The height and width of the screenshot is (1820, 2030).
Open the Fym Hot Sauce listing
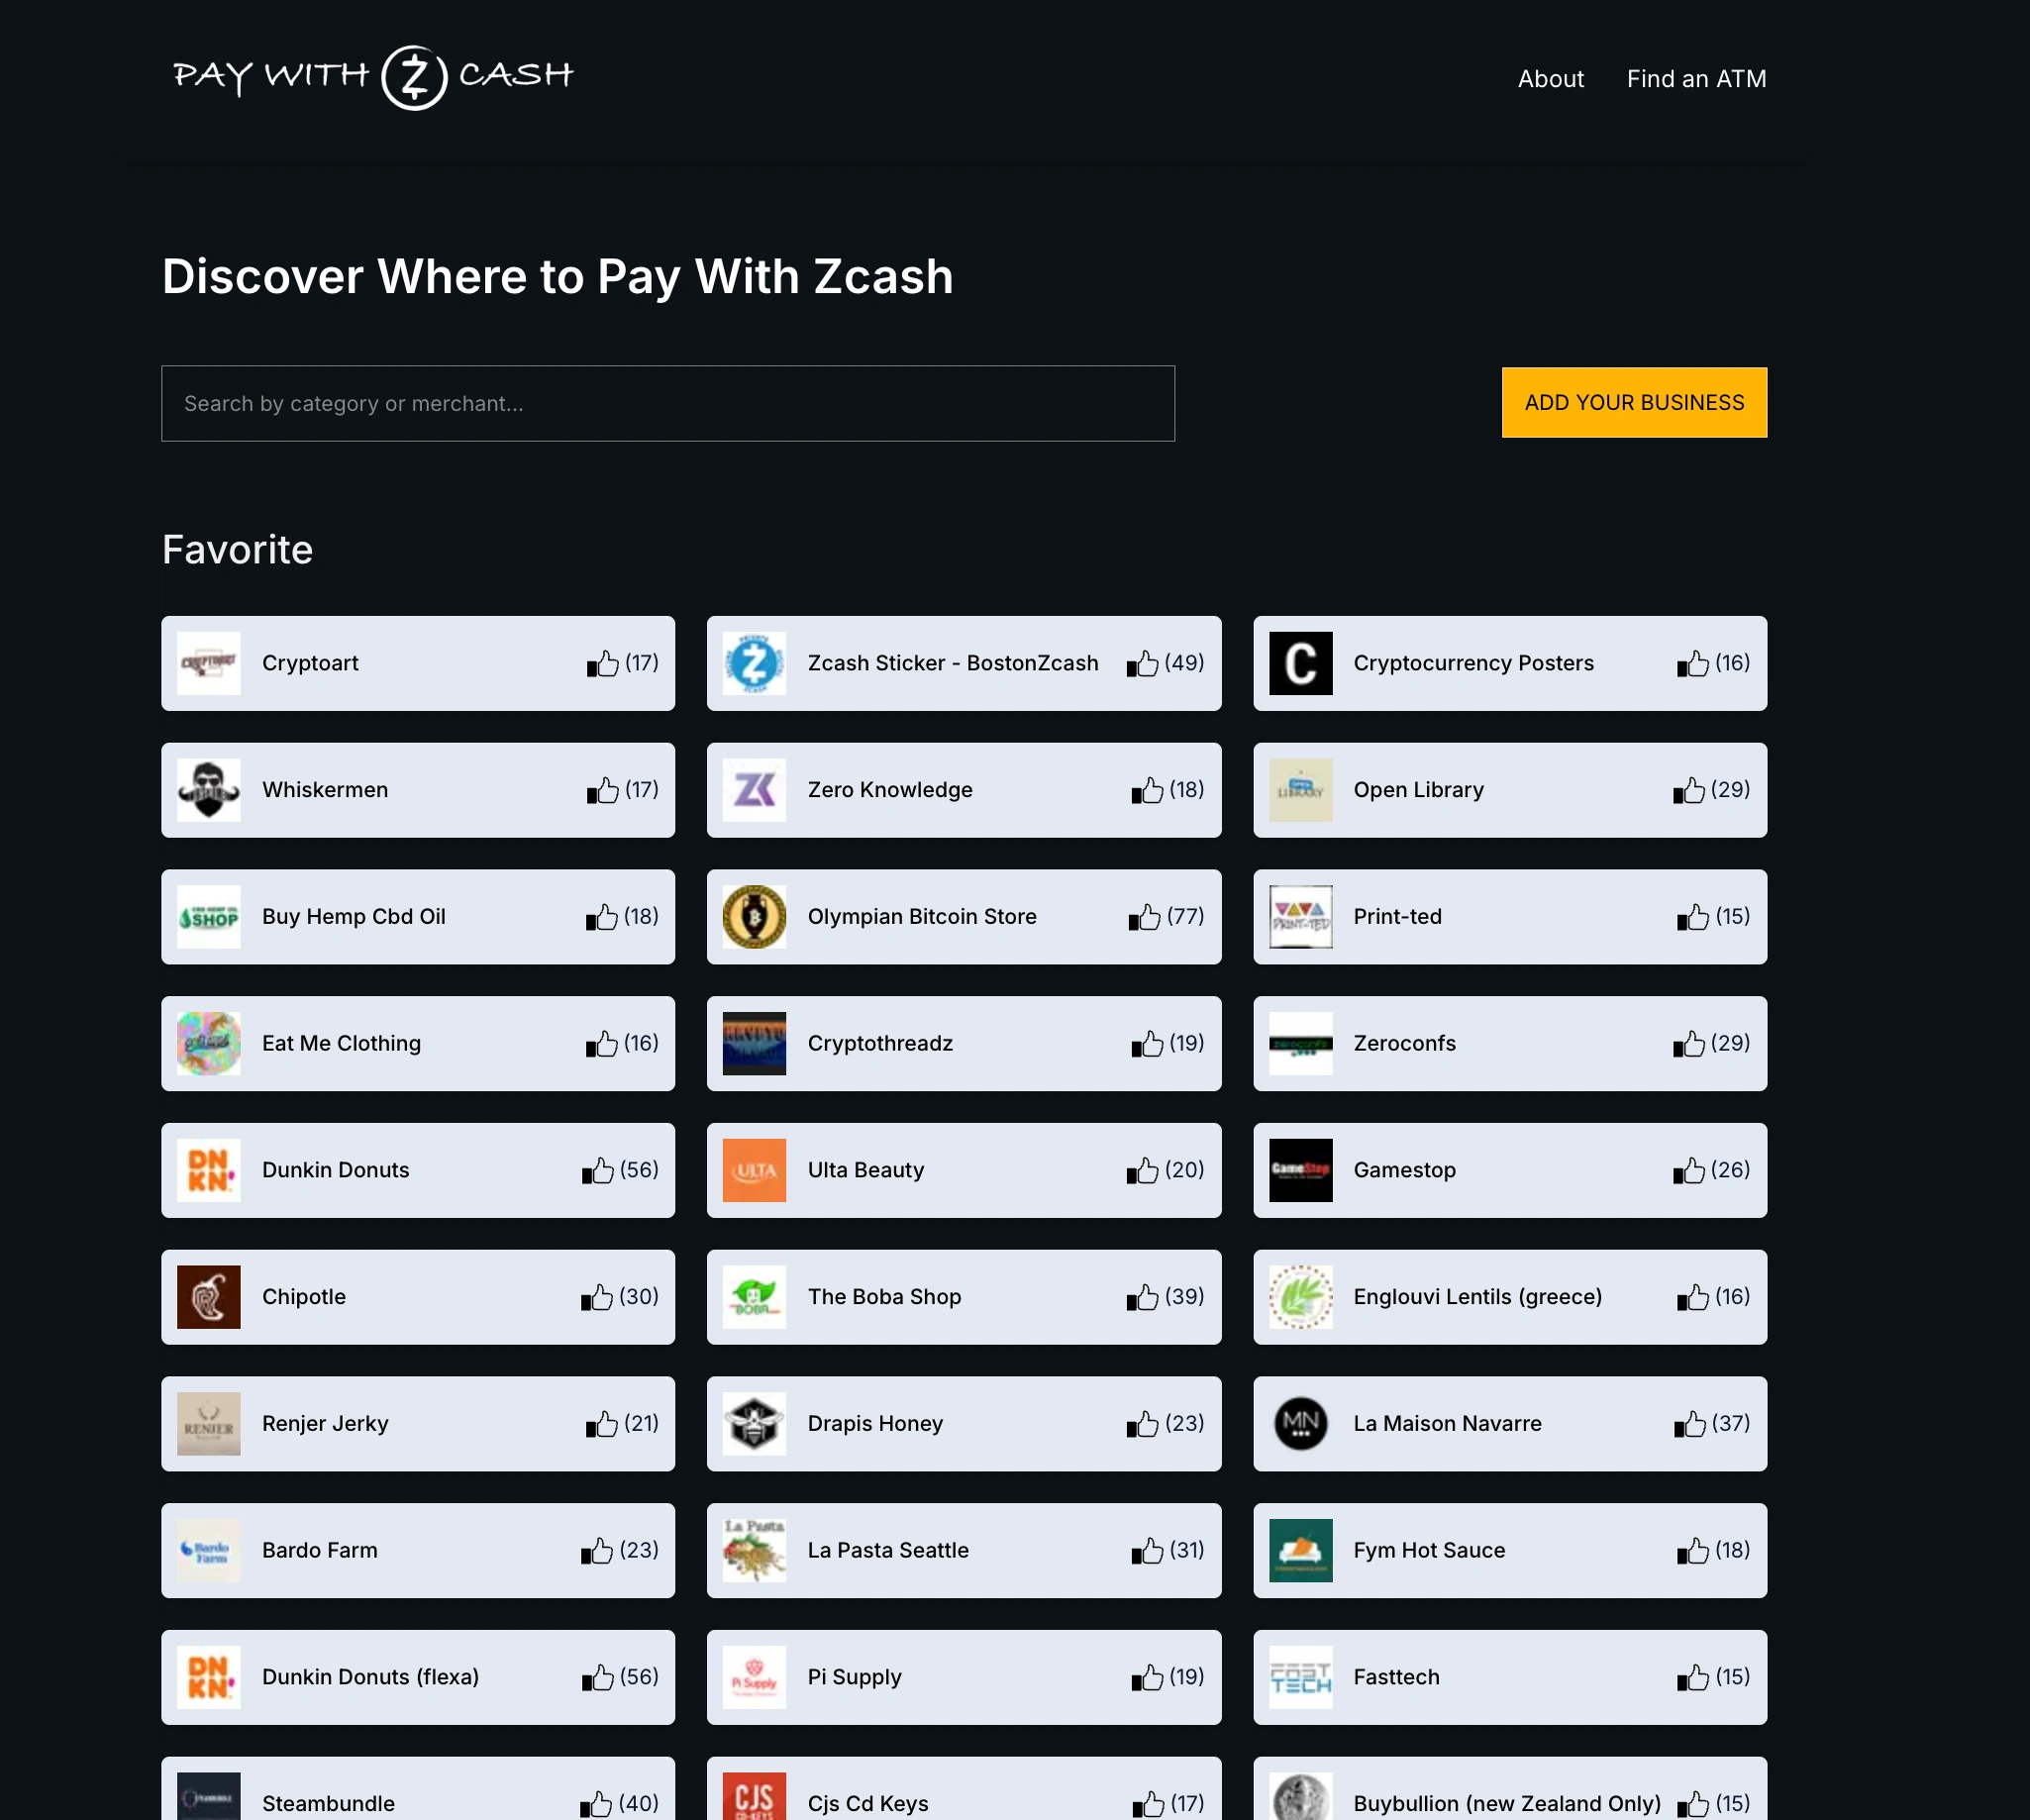(1428, 1551)
